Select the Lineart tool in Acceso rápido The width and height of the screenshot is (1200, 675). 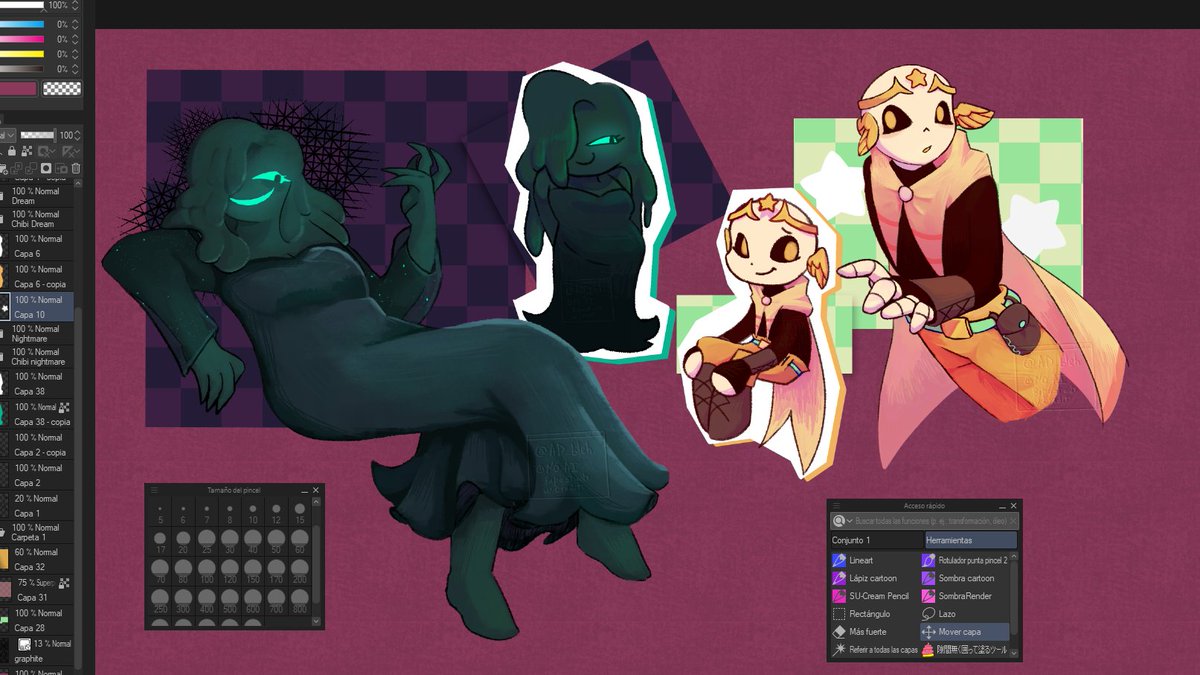pyautogui.click(x=873, y=561)
